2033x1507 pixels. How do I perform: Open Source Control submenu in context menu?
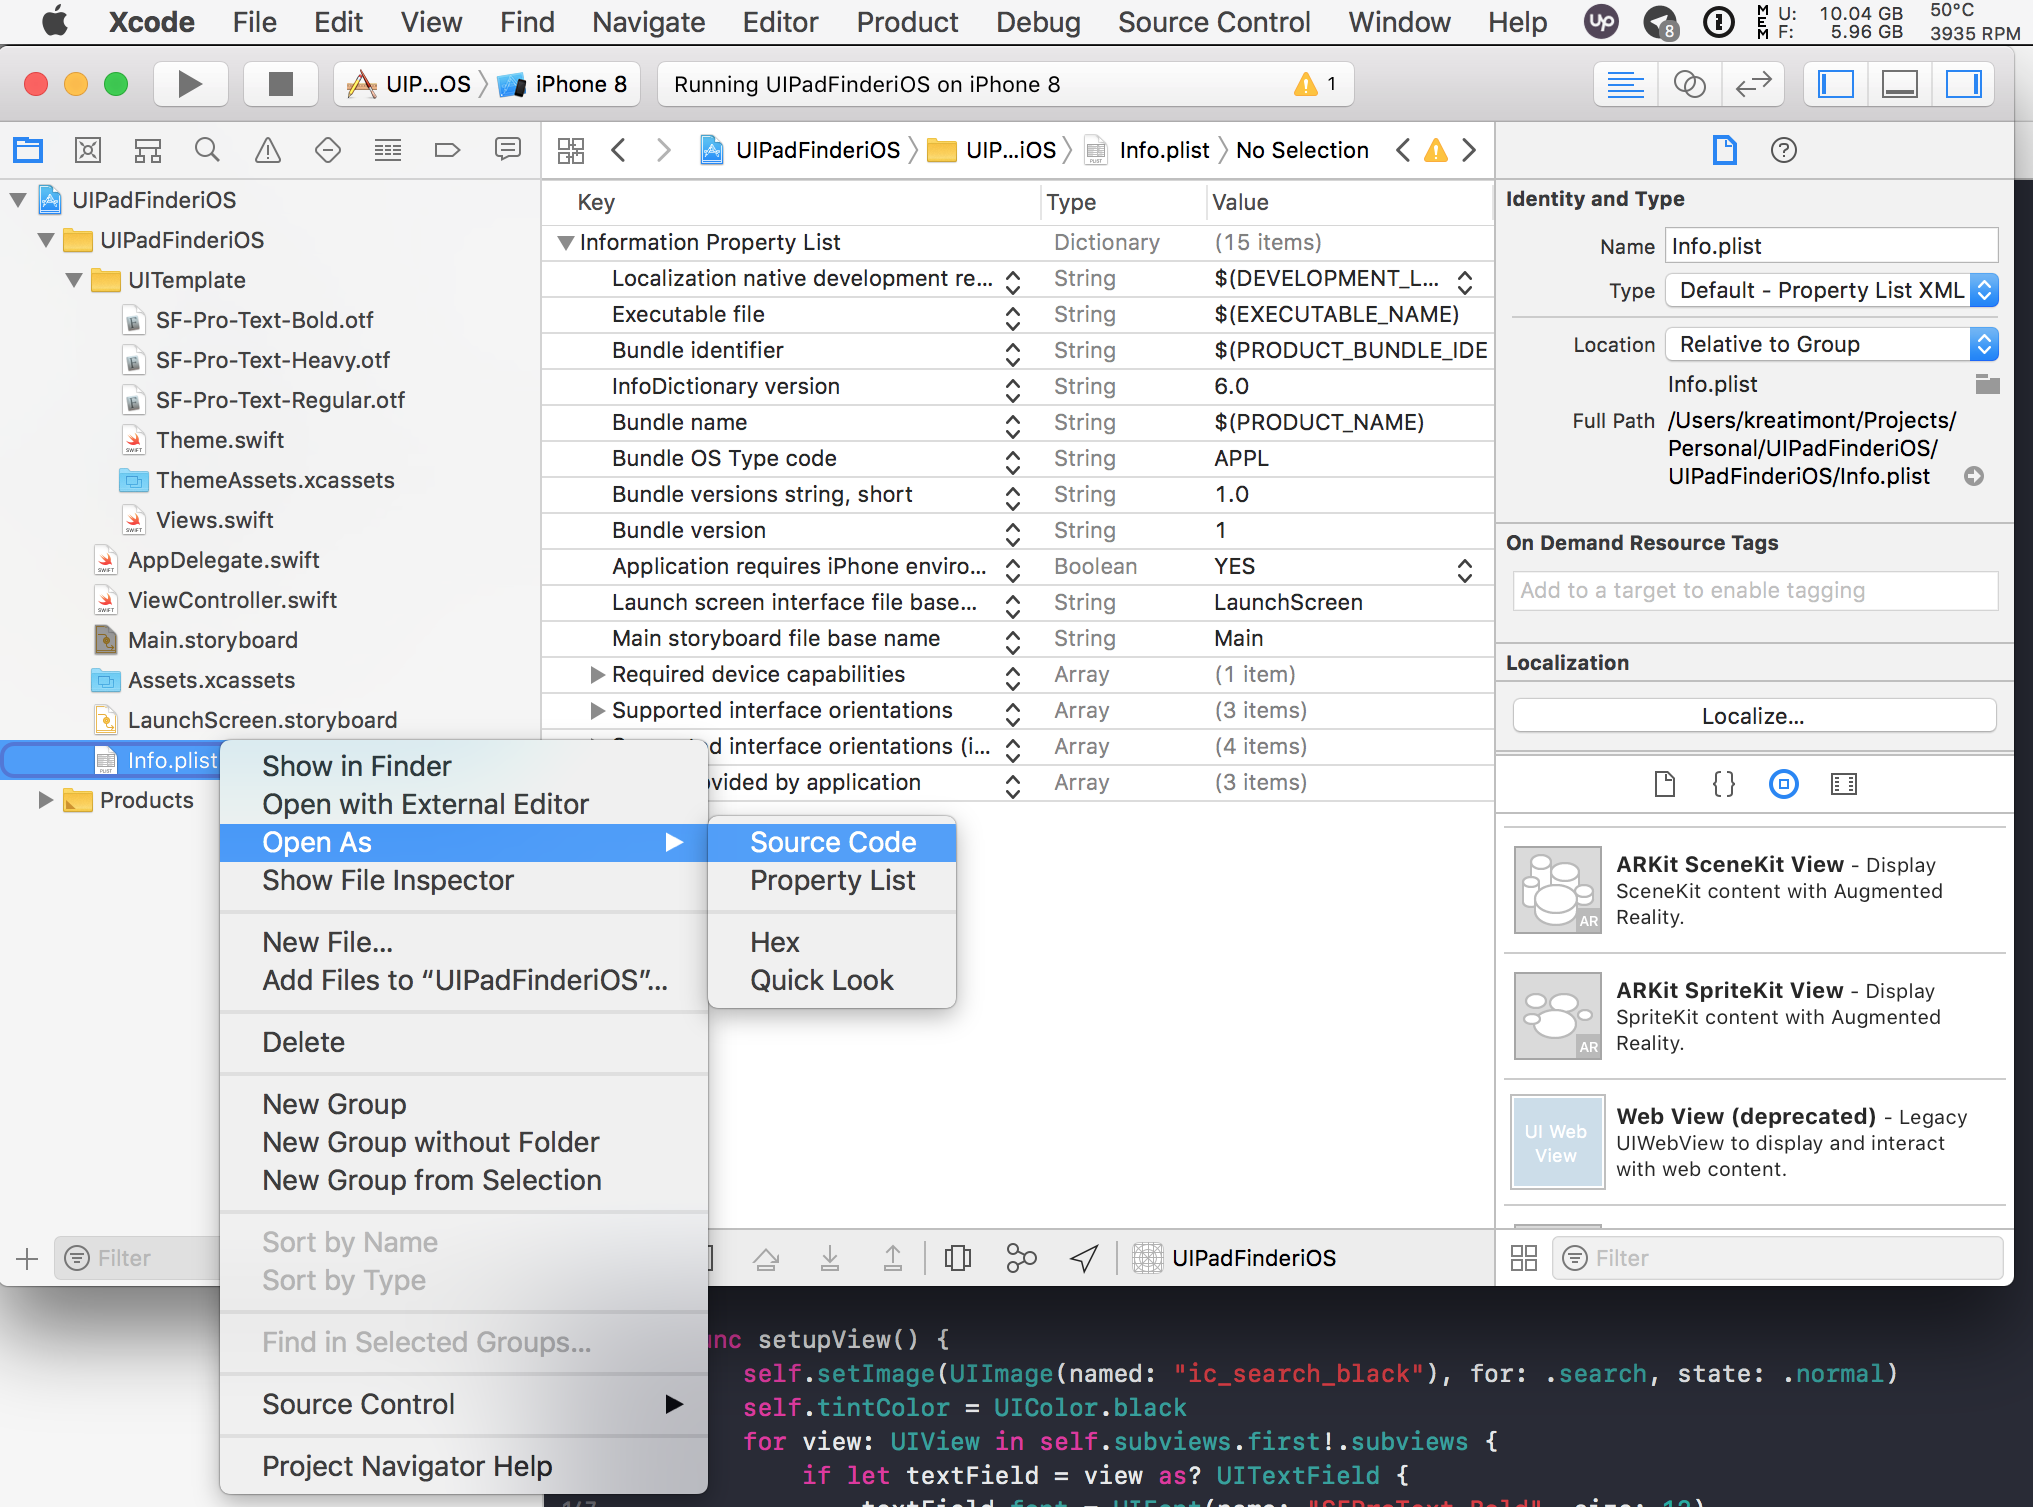tap(464, 1404)
